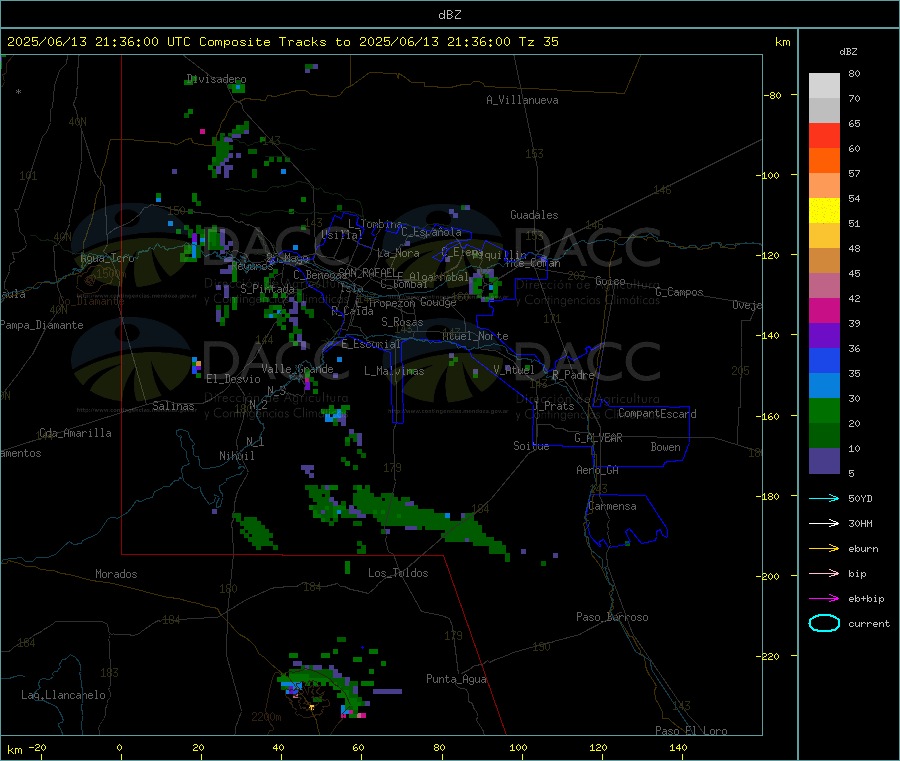Click the Punta_Agua location label
This screenshot has width=900, height=761.
click(456, 679)
